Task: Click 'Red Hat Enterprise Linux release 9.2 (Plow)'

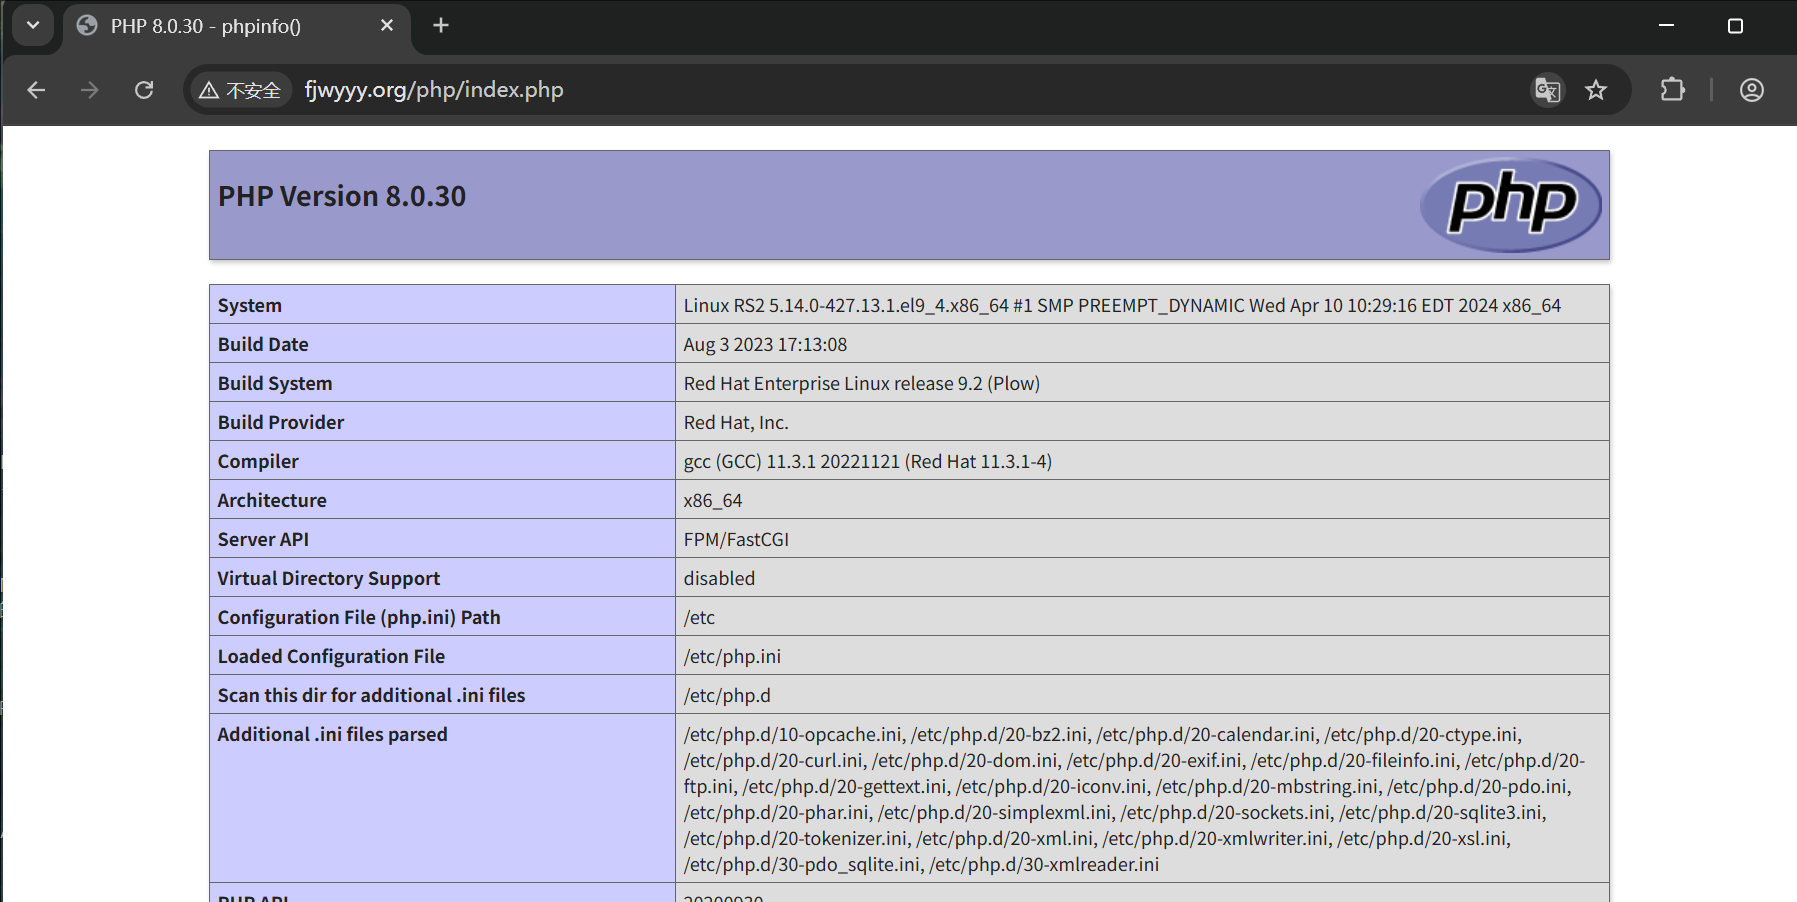Action: 862,383
